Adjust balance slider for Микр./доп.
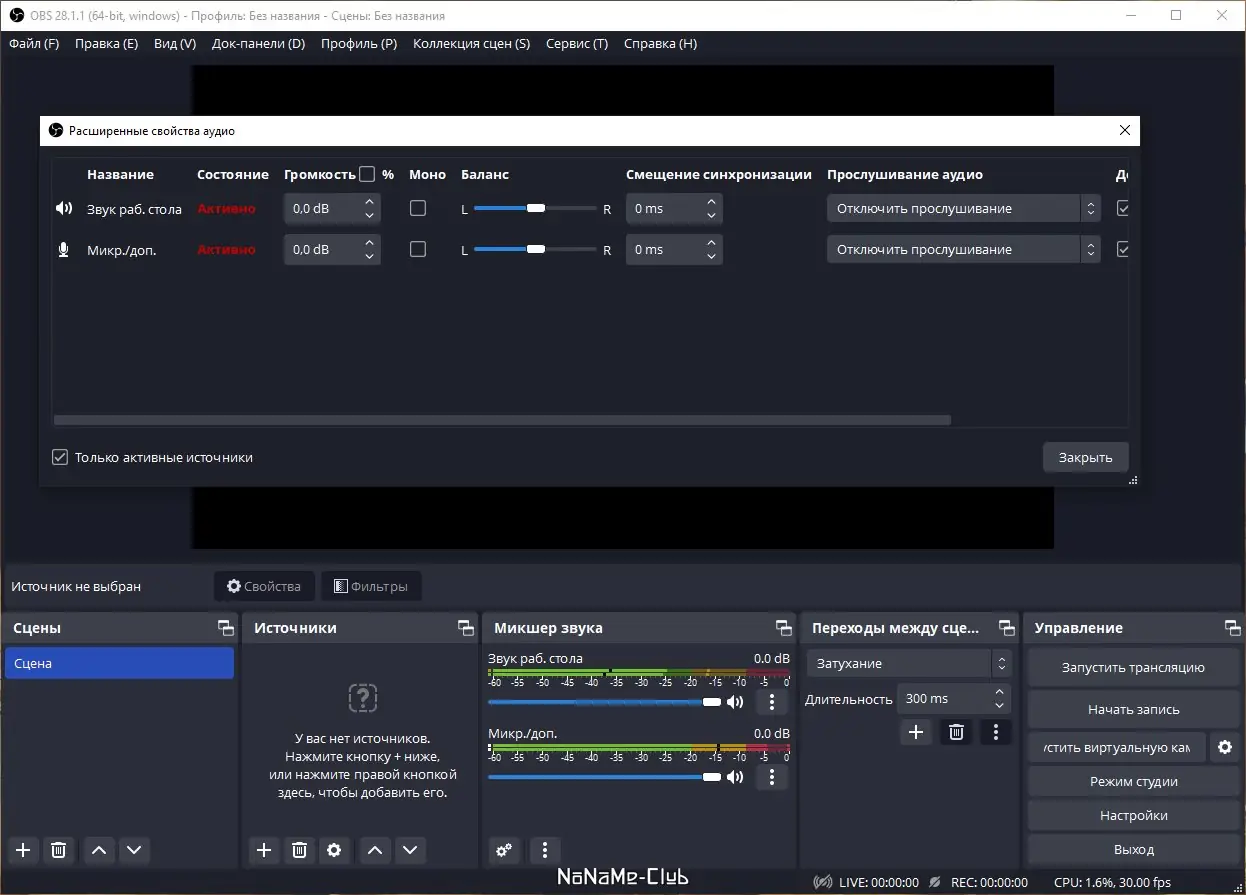Viewport: 1246px width, 895px height. pos(535,249)
